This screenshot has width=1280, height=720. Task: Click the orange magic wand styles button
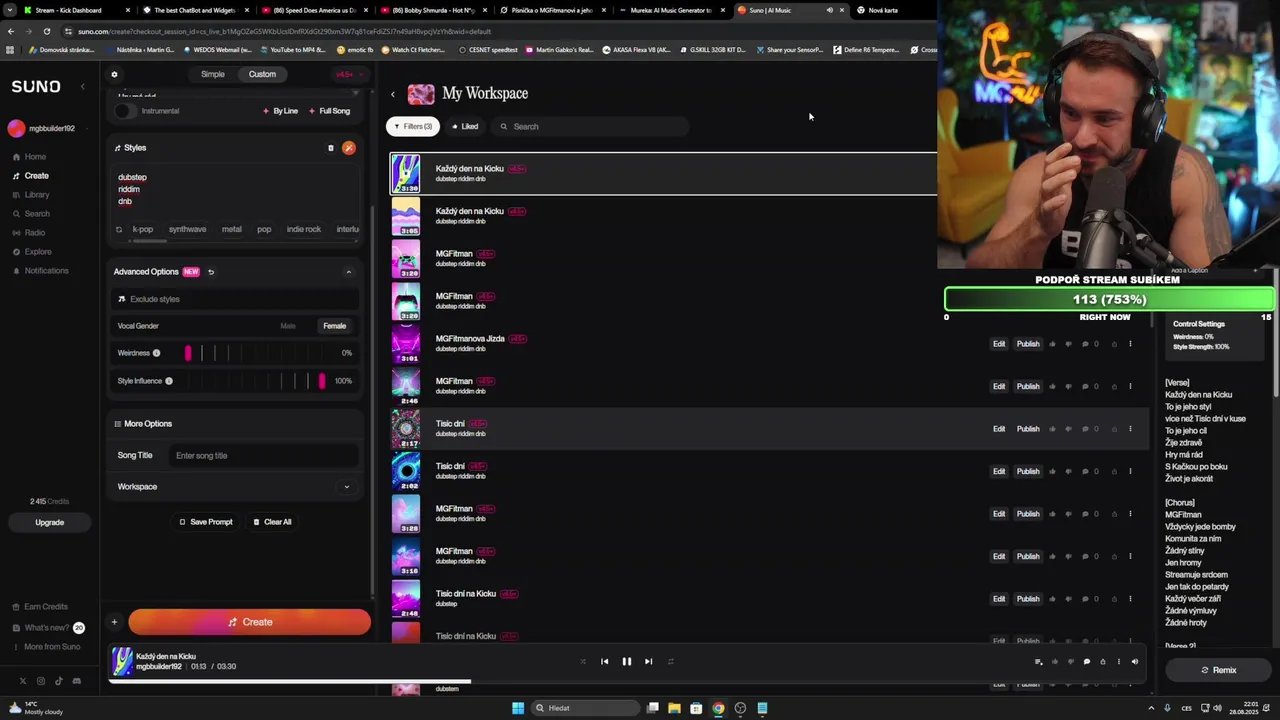click(348, 148)
